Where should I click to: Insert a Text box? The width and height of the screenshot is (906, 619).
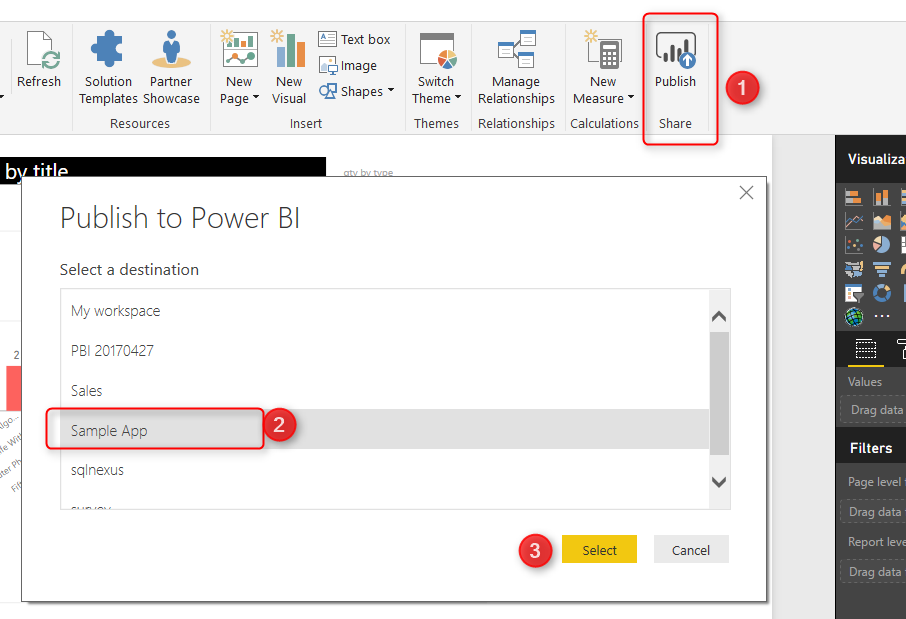[x=355, y=39]
